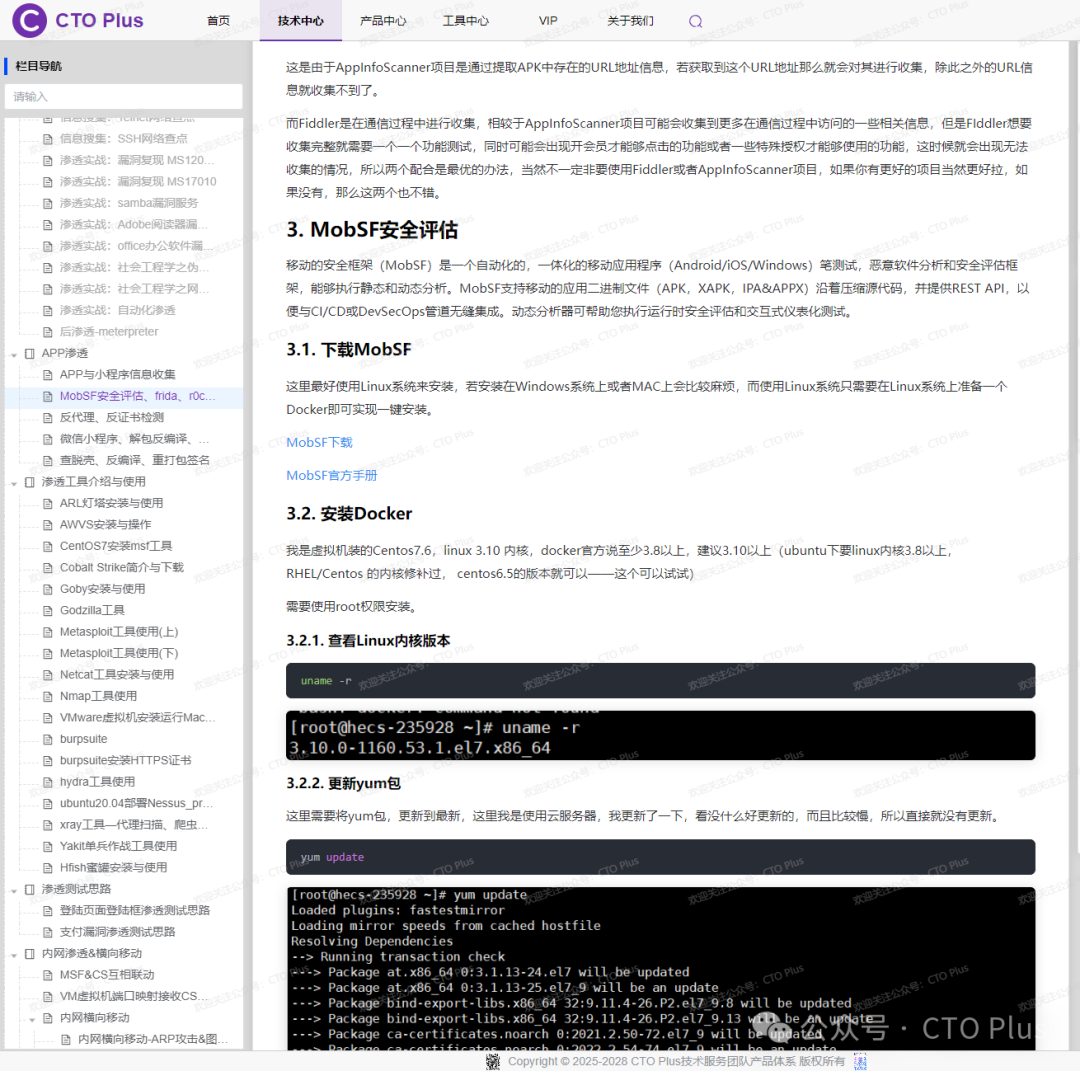
Task: Open VMware虚拟机安装运行Mac article
Action: 137,718
